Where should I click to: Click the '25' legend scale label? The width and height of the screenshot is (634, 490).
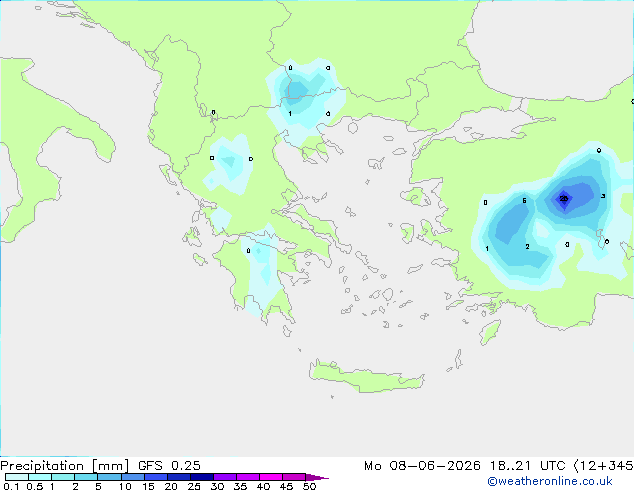194,486
